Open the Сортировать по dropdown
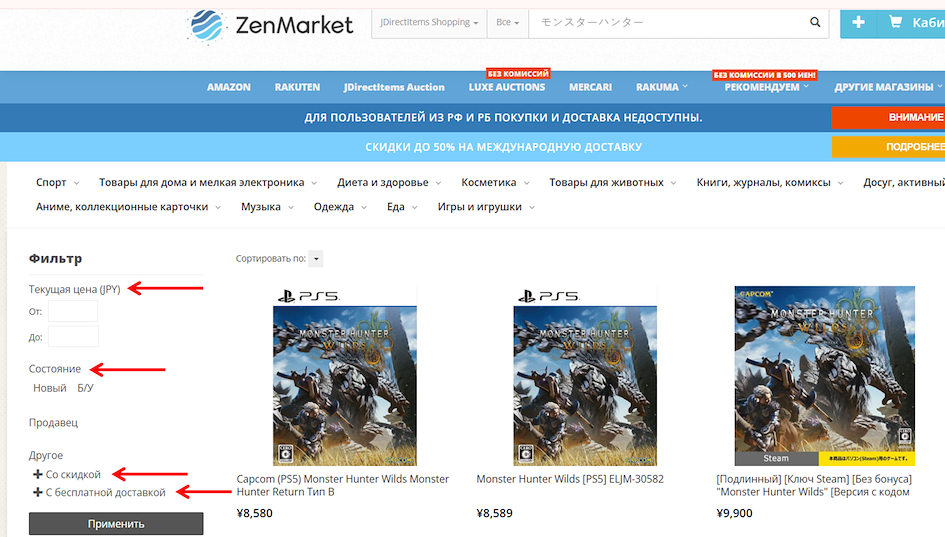 (x=316, y=259)
